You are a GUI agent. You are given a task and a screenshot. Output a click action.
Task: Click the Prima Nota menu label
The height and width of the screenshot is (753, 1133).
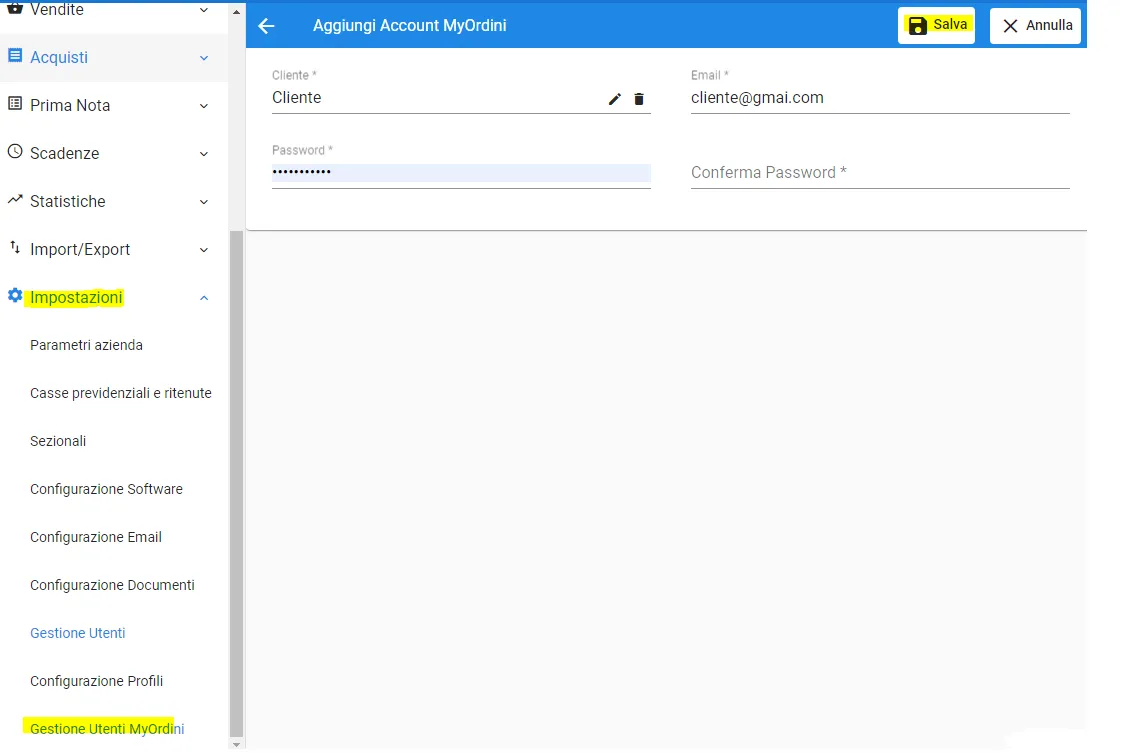point(70,106)
